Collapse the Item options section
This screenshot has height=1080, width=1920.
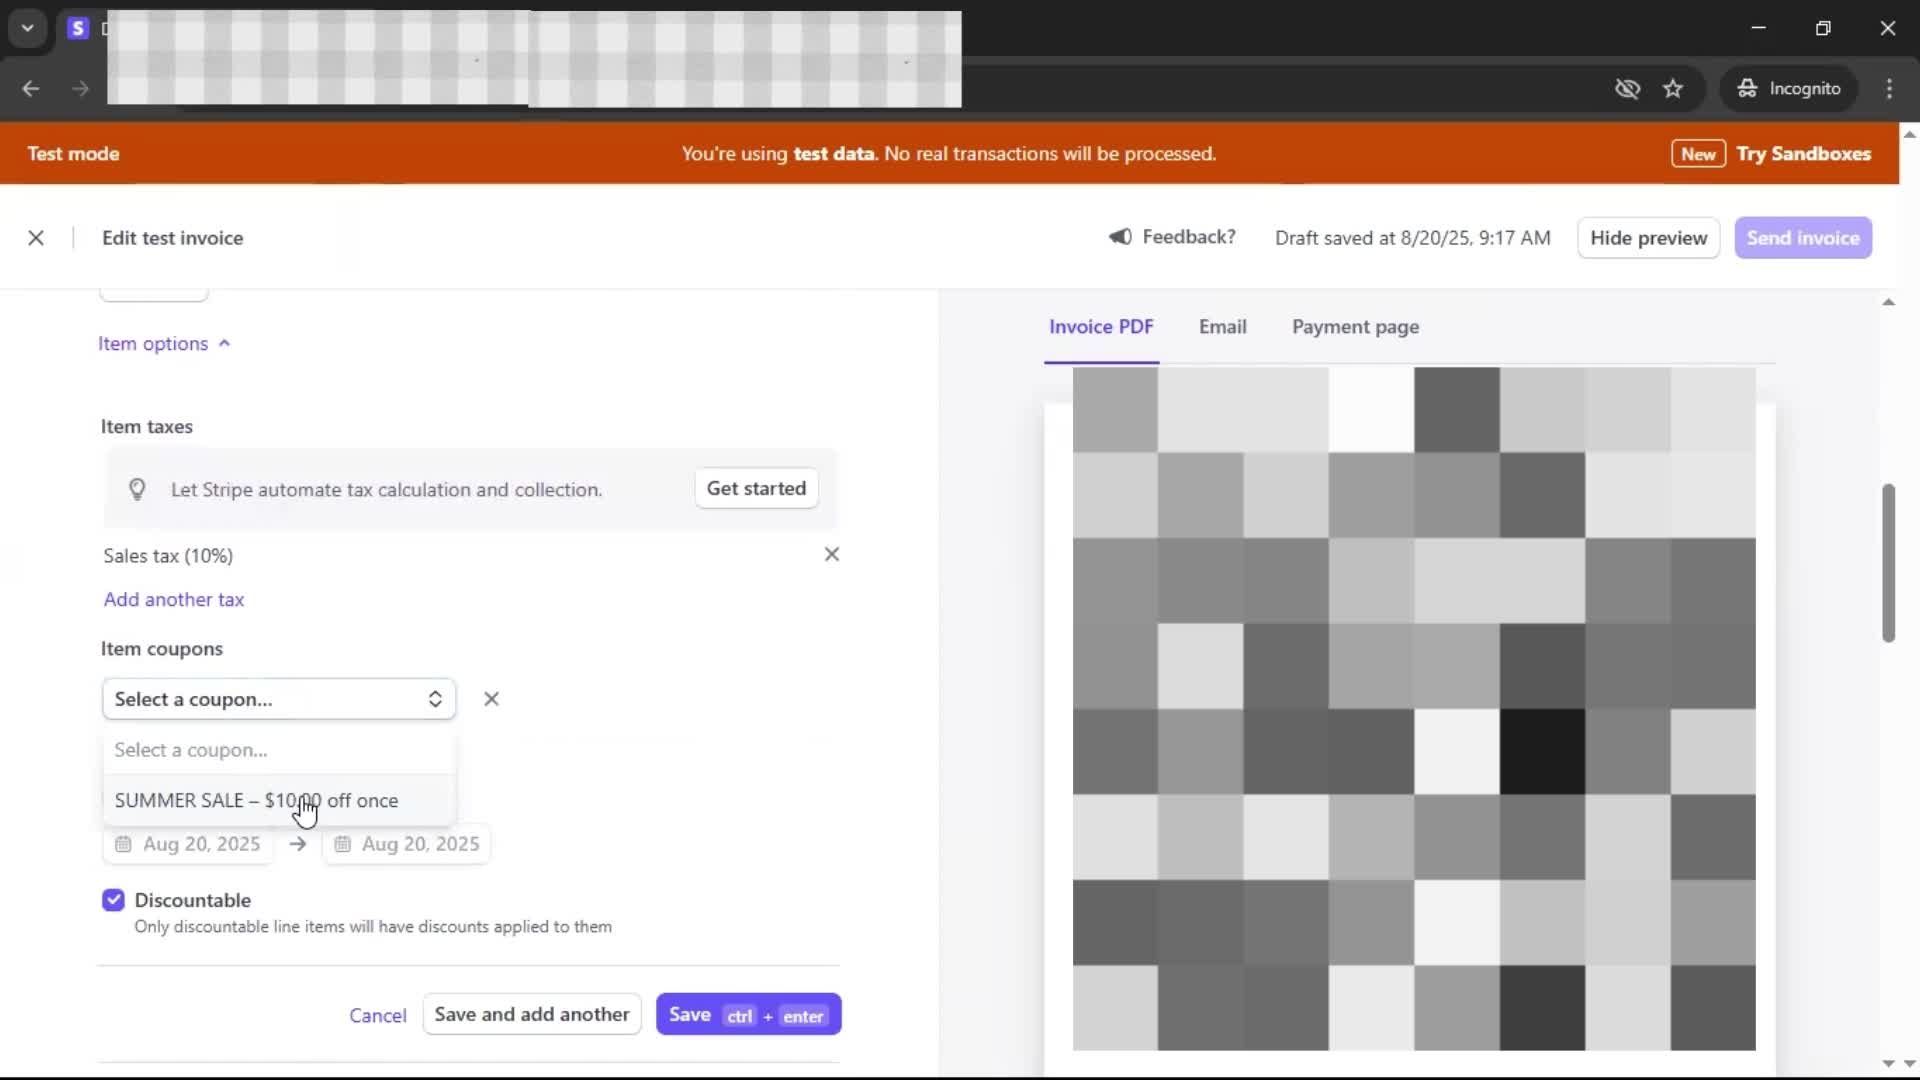164,344
